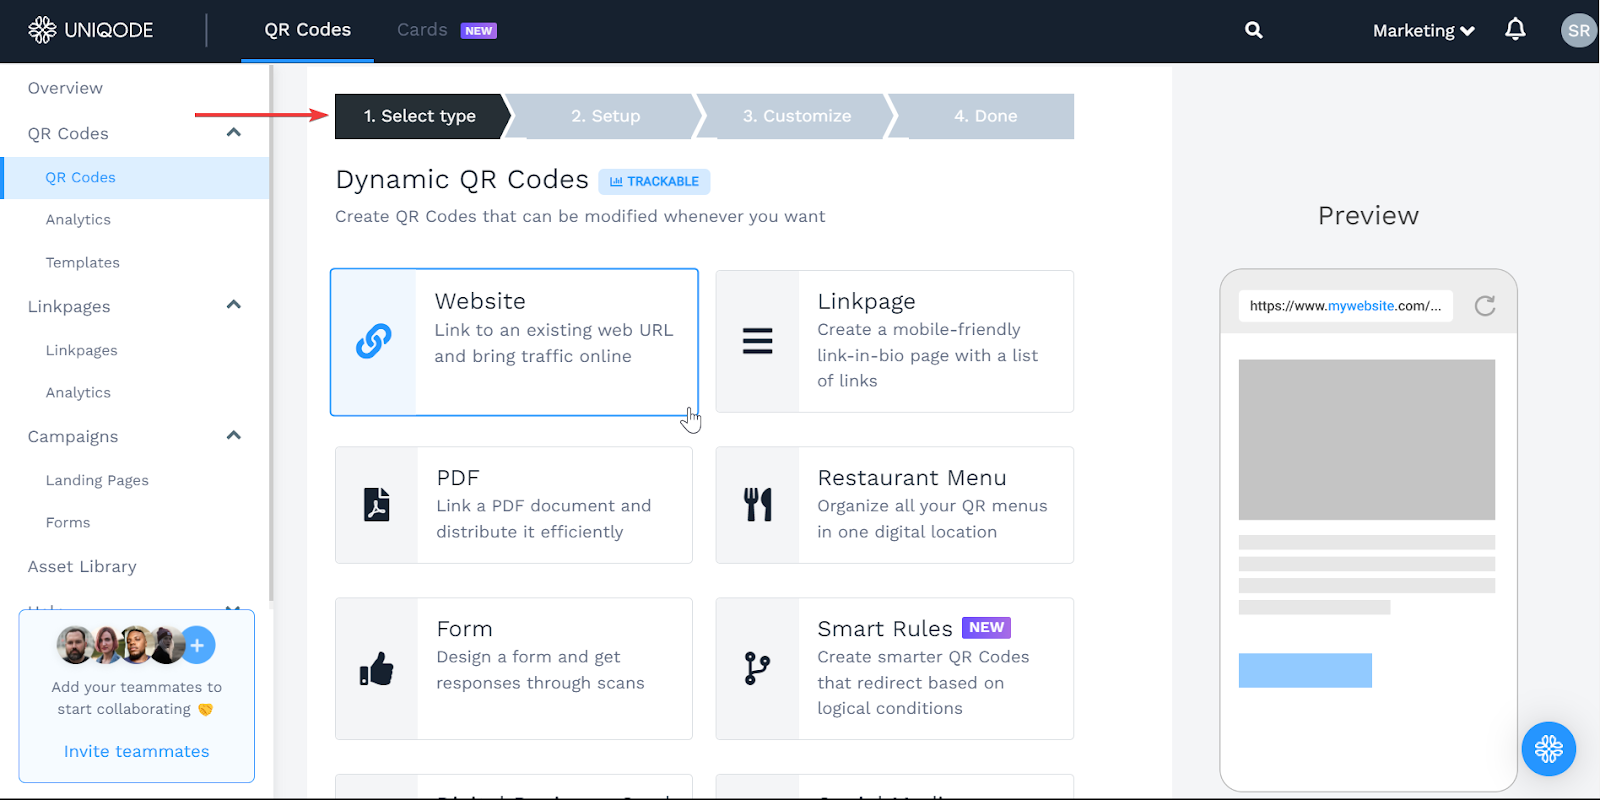This screenshot has width=1600, height=800.
Task: Select QR Codes sub-item in sidebar
Action: (136, 177)
